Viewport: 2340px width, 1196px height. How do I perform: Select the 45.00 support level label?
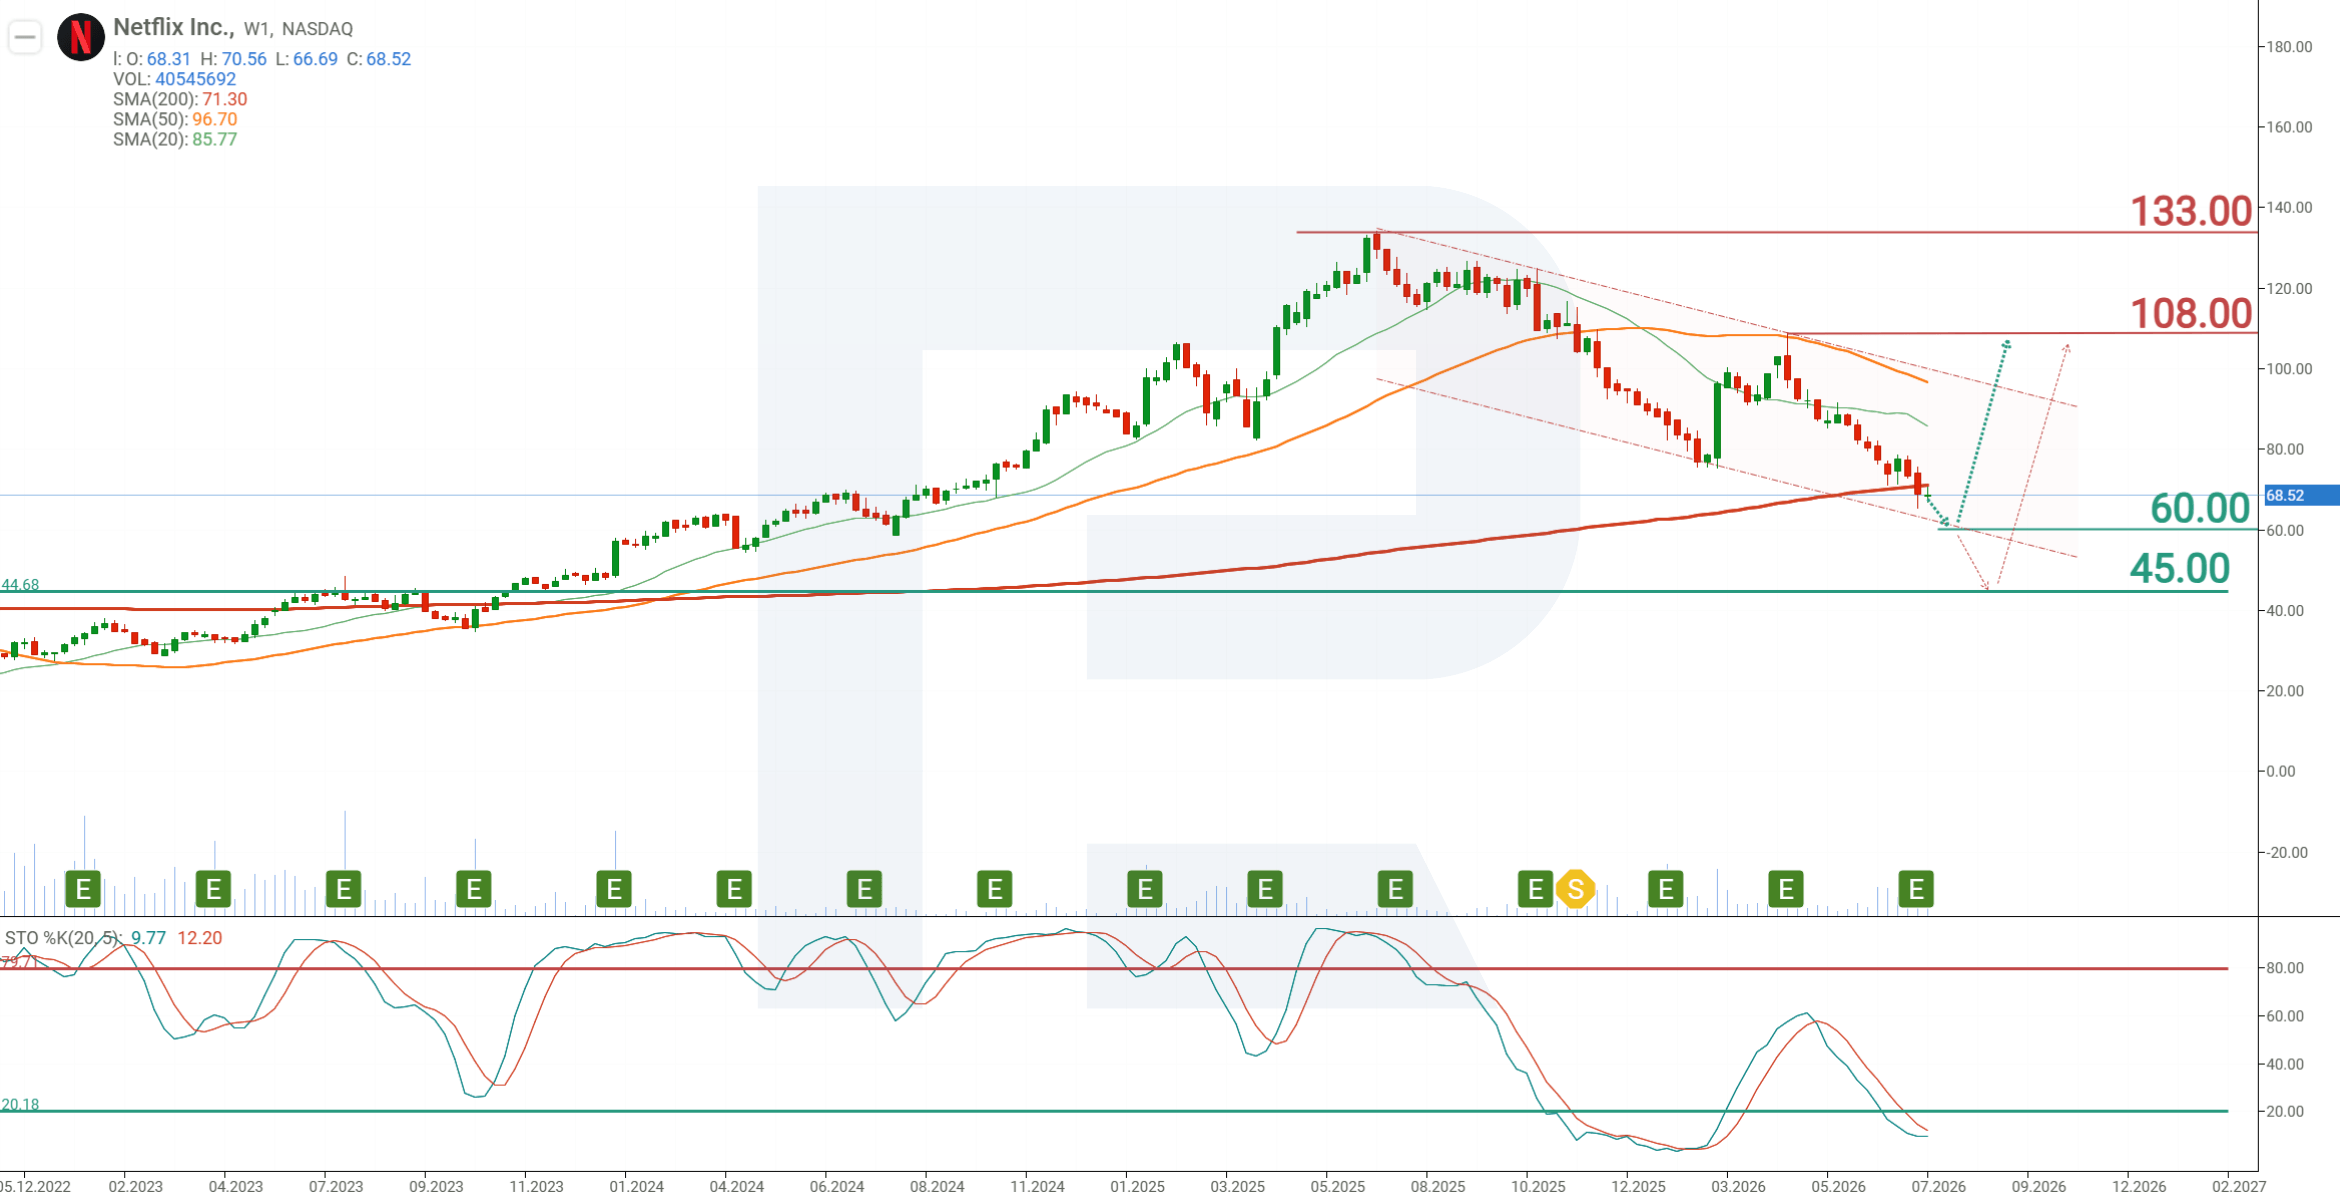pyautogui.click(x=2180, y=568)
